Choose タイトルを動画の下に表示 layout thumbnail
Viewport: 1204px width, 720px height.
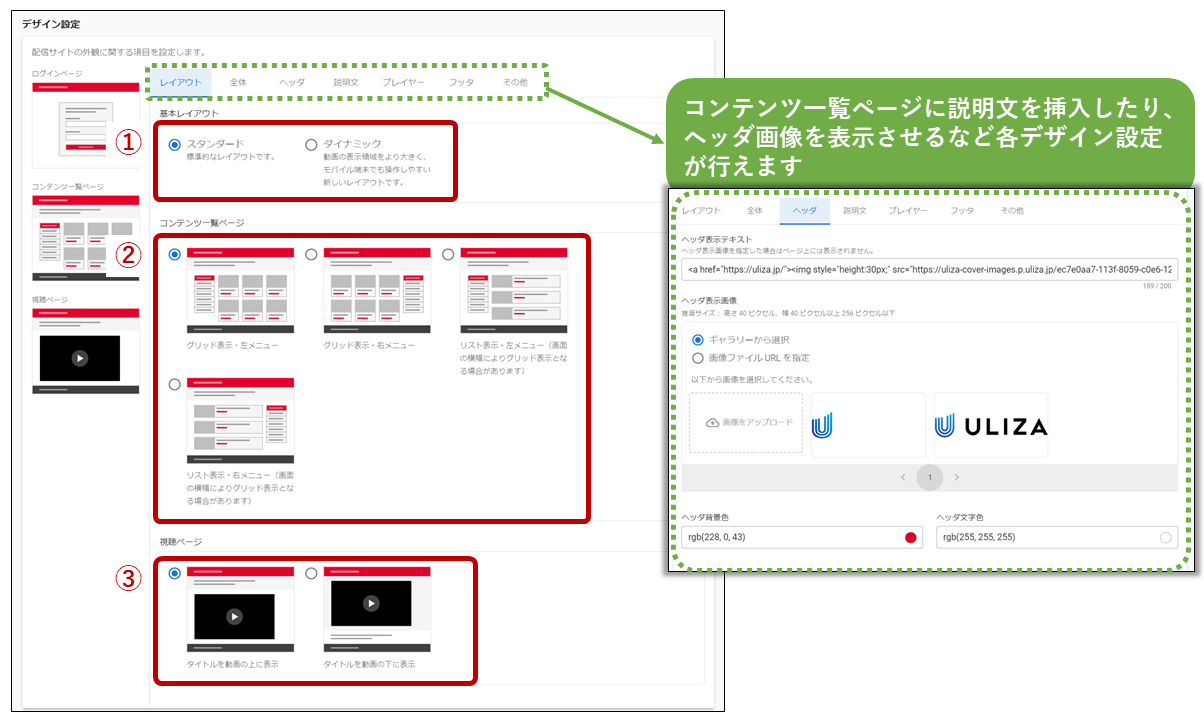click(x=377, y=610)
